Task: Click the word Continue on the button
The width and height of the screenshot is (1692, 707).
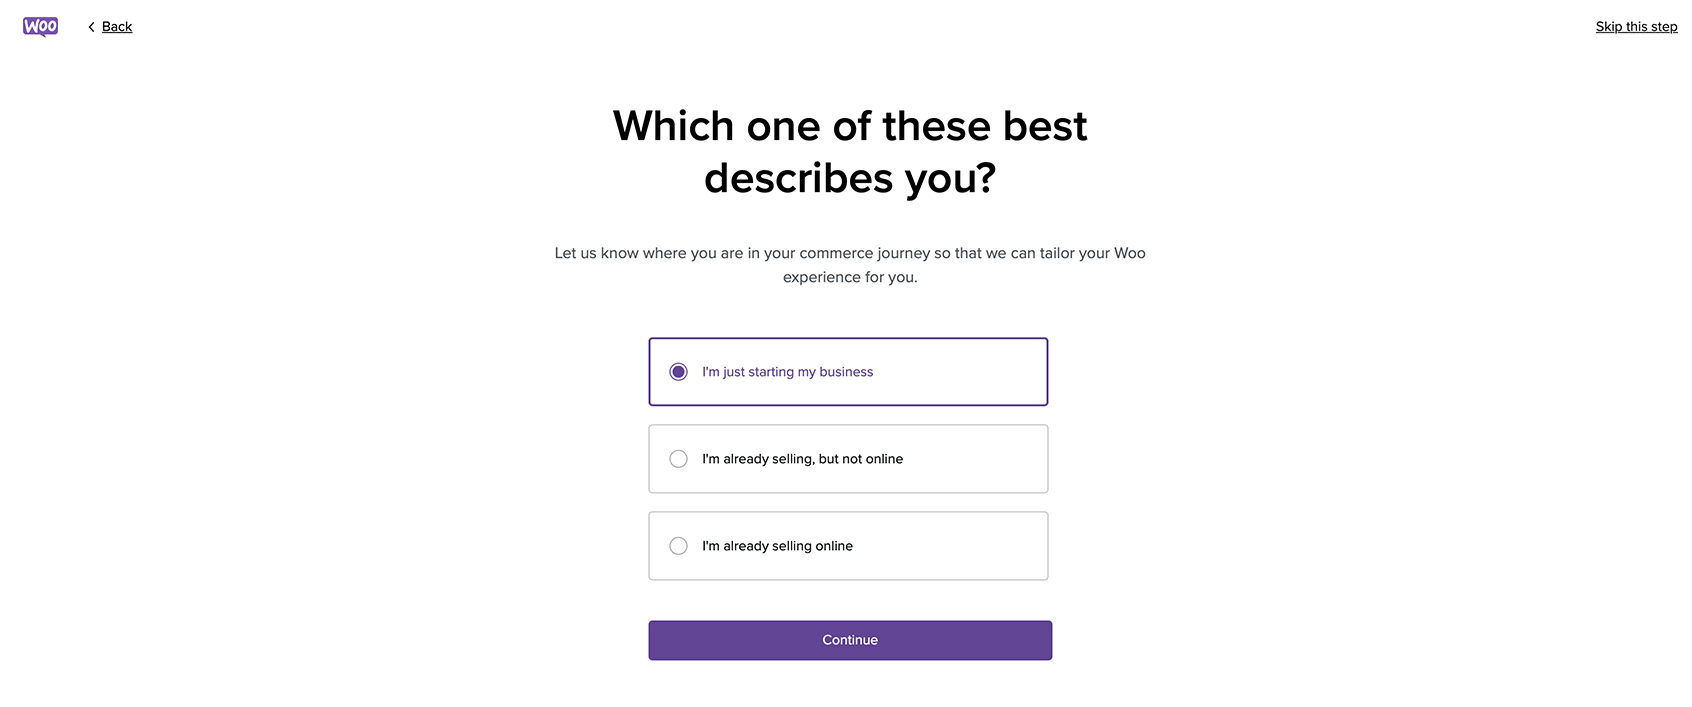Action: (850, 640)
